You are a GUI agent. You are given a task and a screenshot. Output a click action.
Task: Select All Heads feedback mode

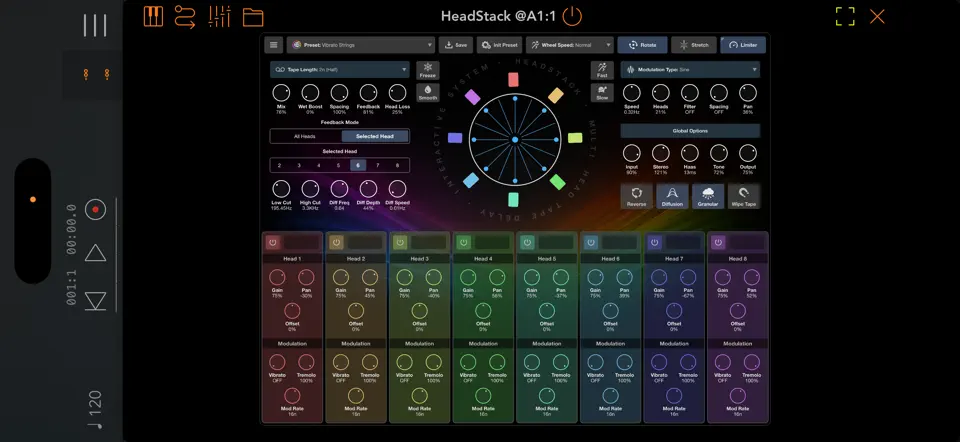(x=305, y=136)
